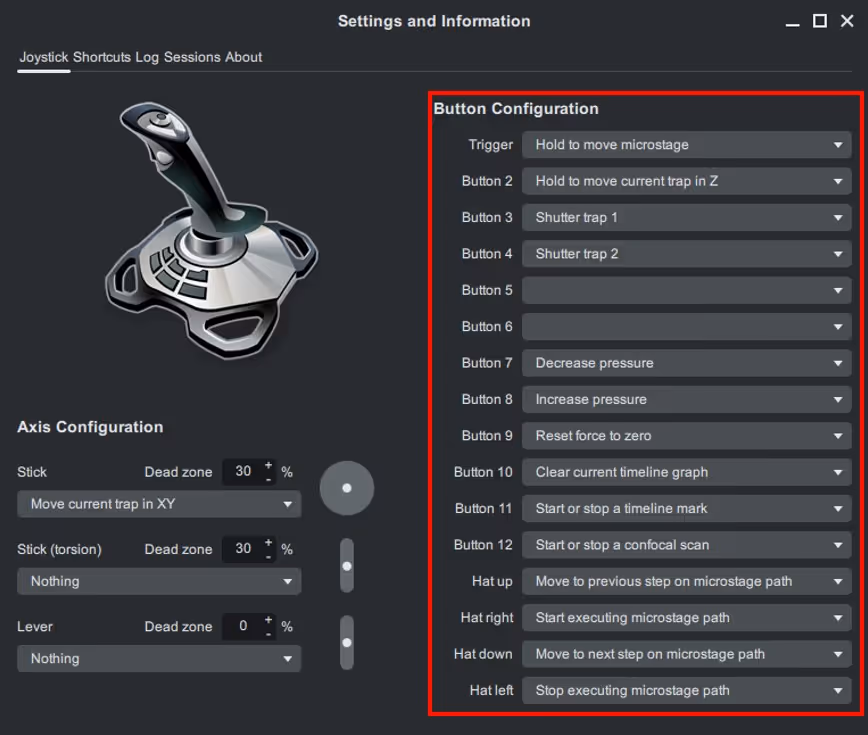Image resolution: width=868 pixels, height=735 pixels.
Task: Click the Lever label
Action: click(x=35, y=627)
